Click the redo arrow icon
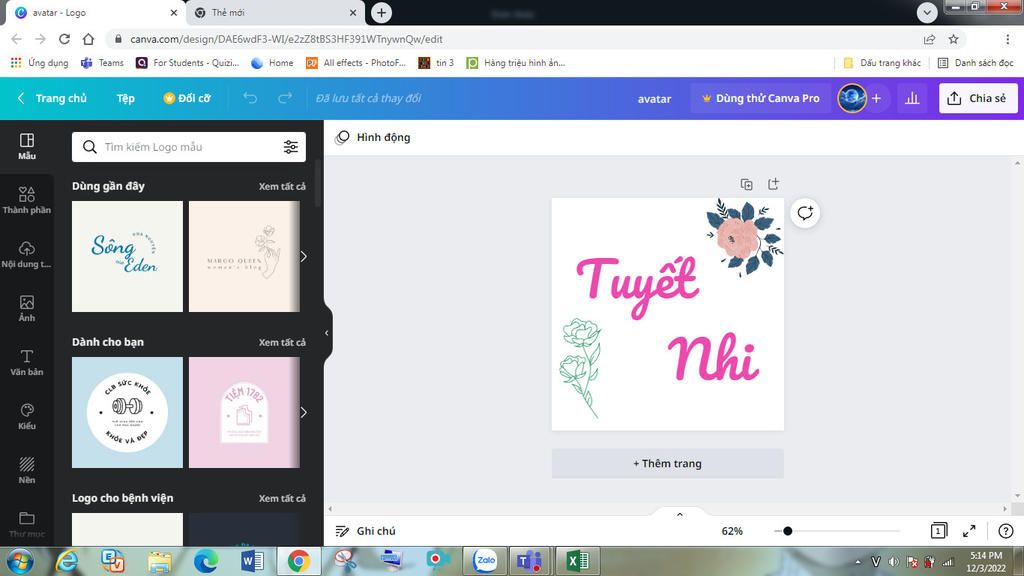Screen dimensions: 1024x576 285,98
